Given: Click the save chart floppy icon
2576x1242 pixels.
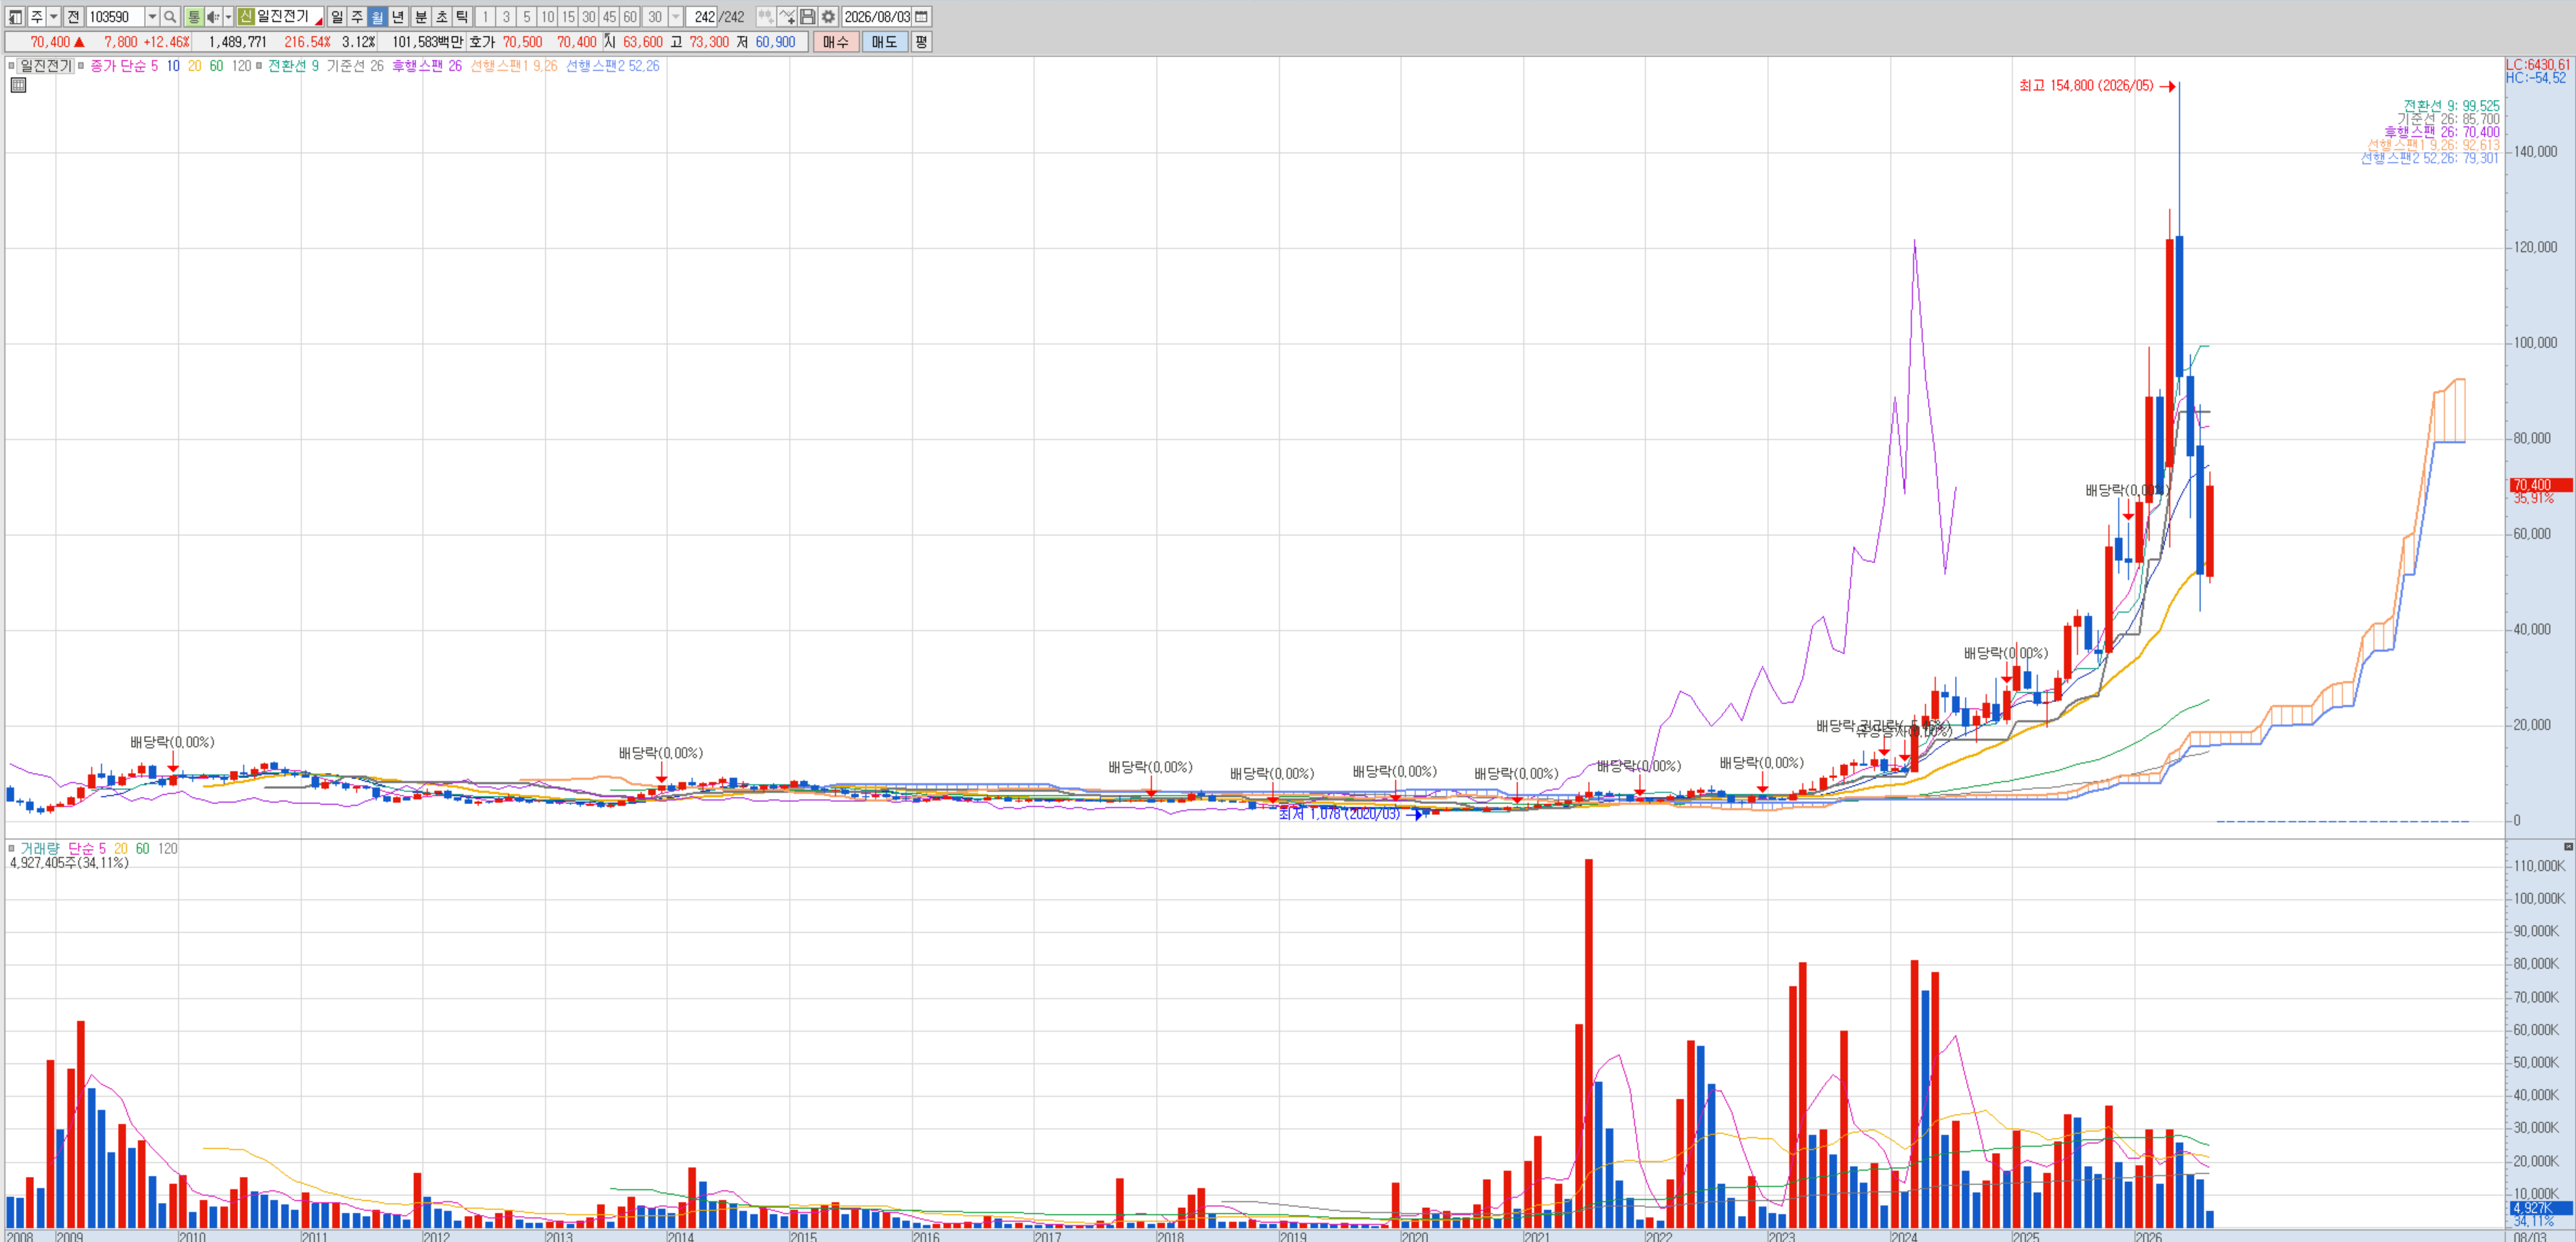Looking at the screenshot, I should pyautogui.click(x=808, y=17).
